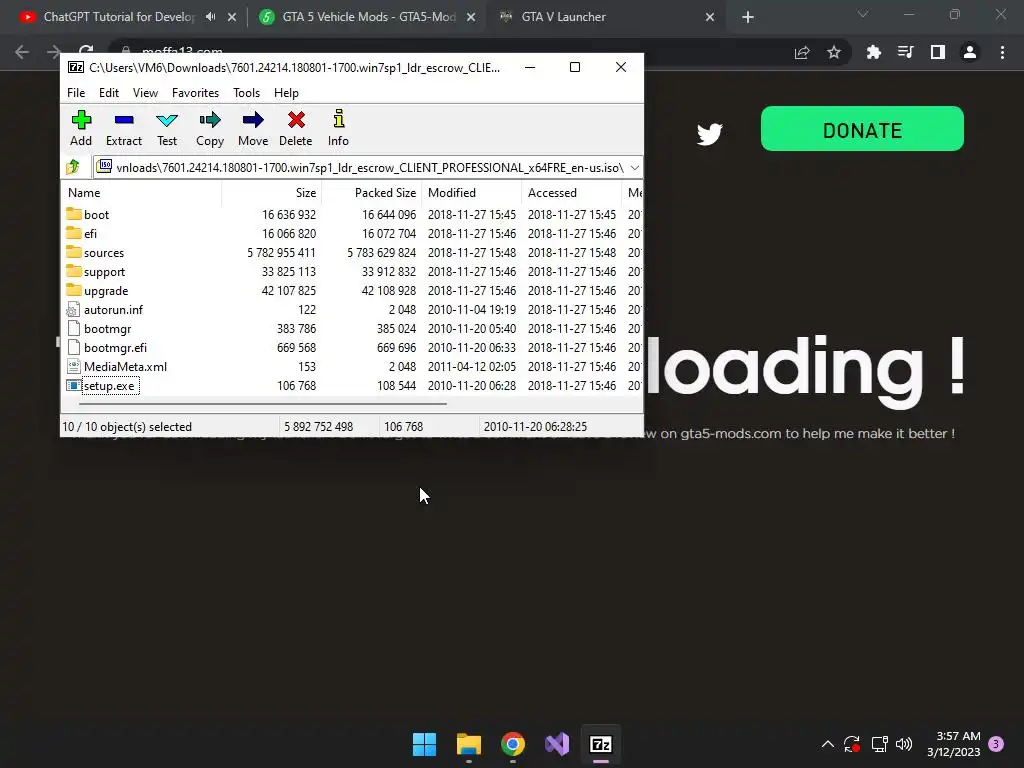Share this page from Chrome address bar
Screen dimensions: 1024x768
pos(802,52)
